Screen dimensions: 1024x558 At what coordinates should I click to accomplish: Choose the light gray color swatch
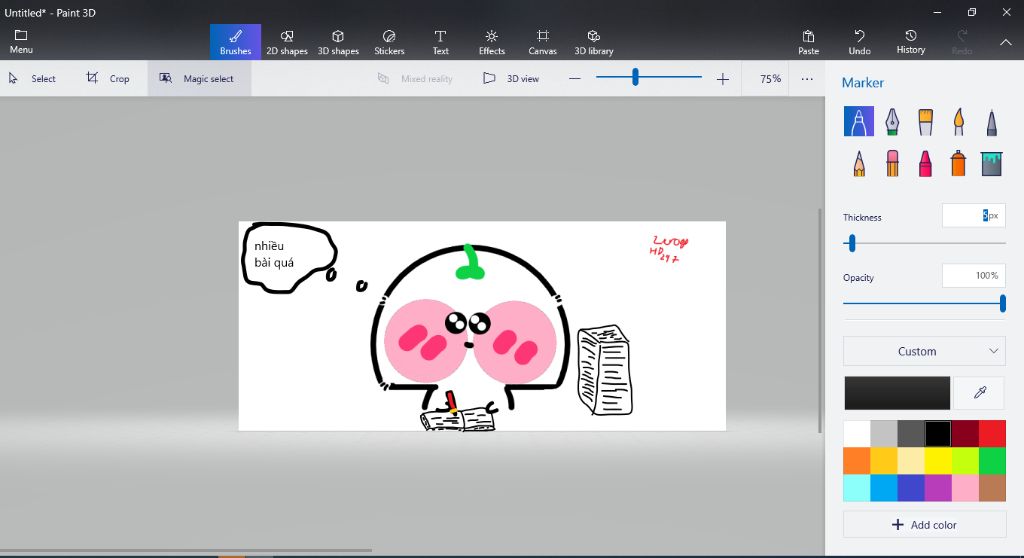point(884,433)
